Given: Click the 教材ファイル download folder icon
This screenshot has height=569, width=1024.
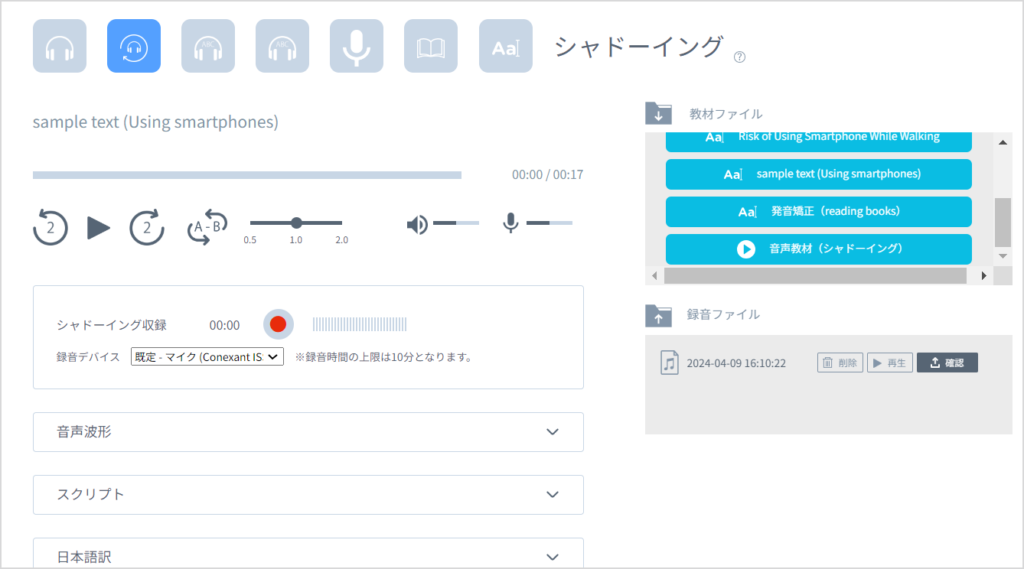Looking at the screenshot, I should tap(658, 113).
